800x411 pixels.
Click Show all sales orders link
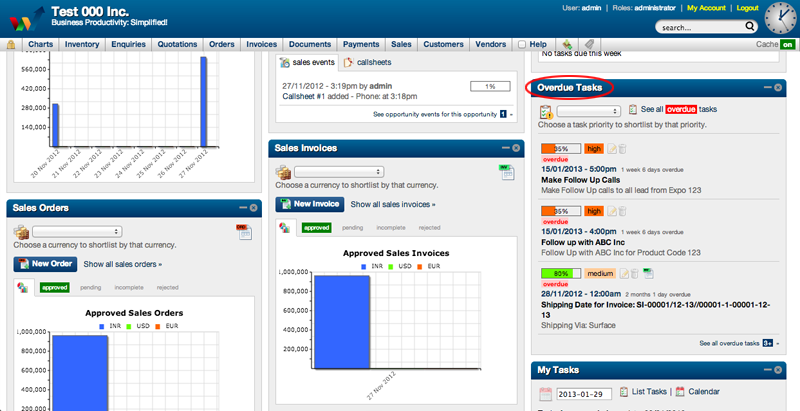click(122, 264)
